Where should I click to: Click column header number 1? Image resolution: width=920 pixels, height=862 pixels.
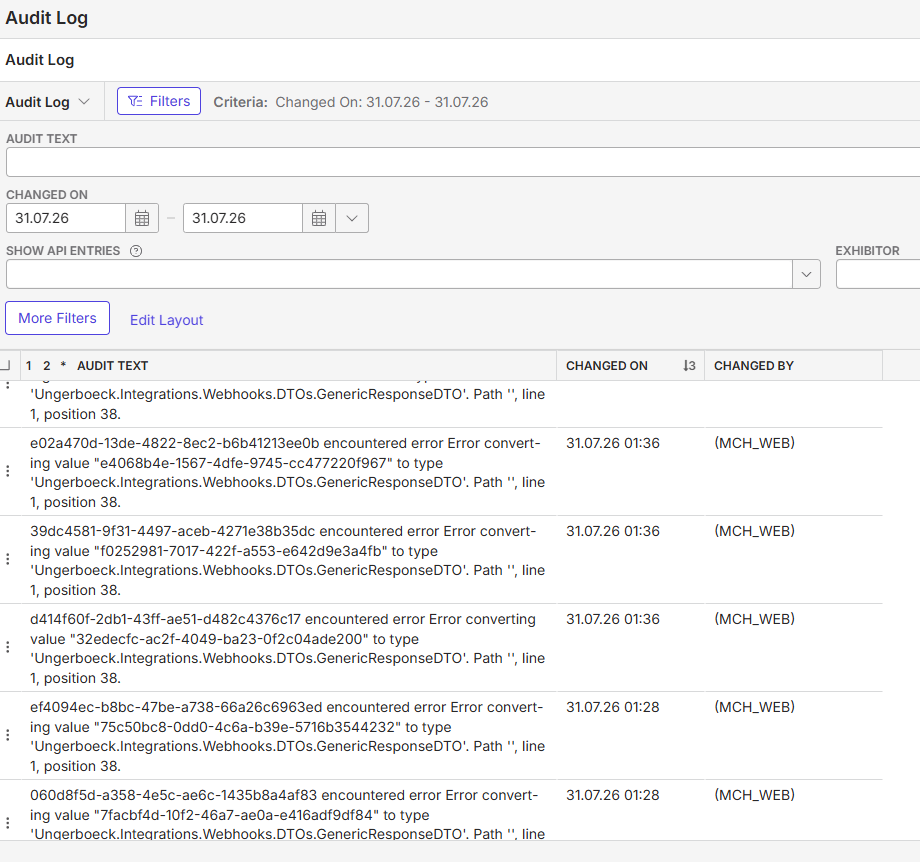29,366
